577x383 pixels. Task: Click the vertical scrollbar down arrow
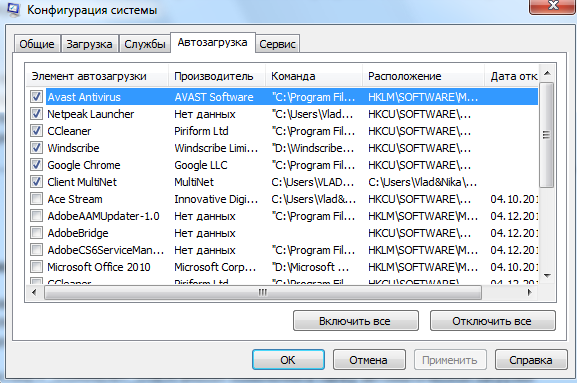(547, 276)
